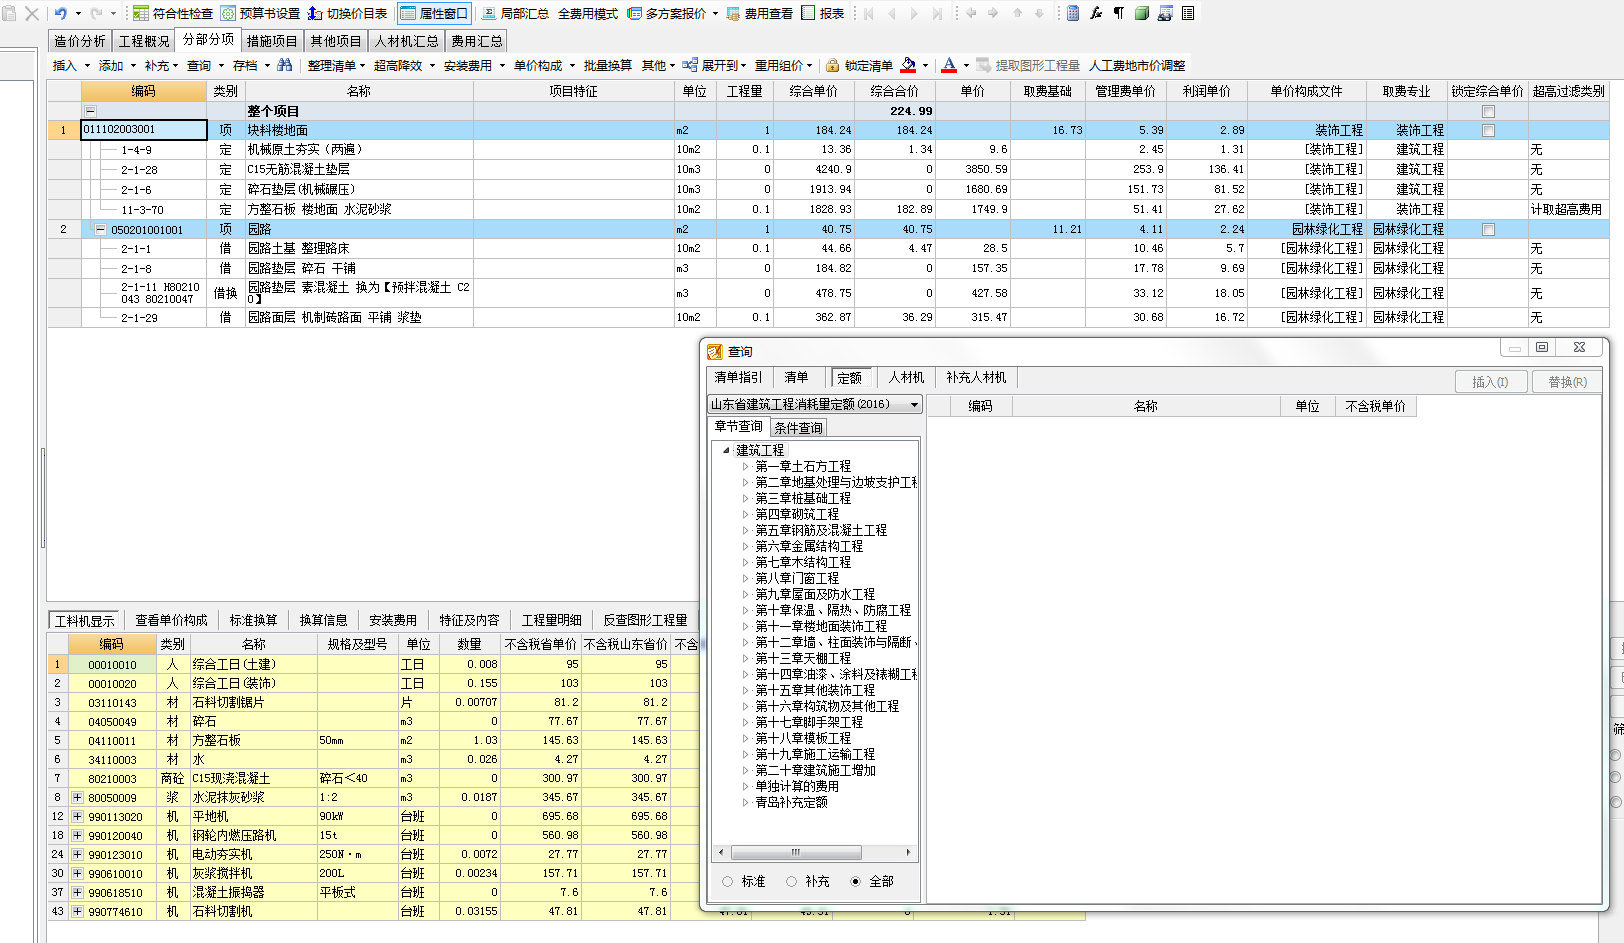Viewport: 1624px width, 943px height.
Task: Open 预算书设置 budget settings
Action: [x=260, y=13]
